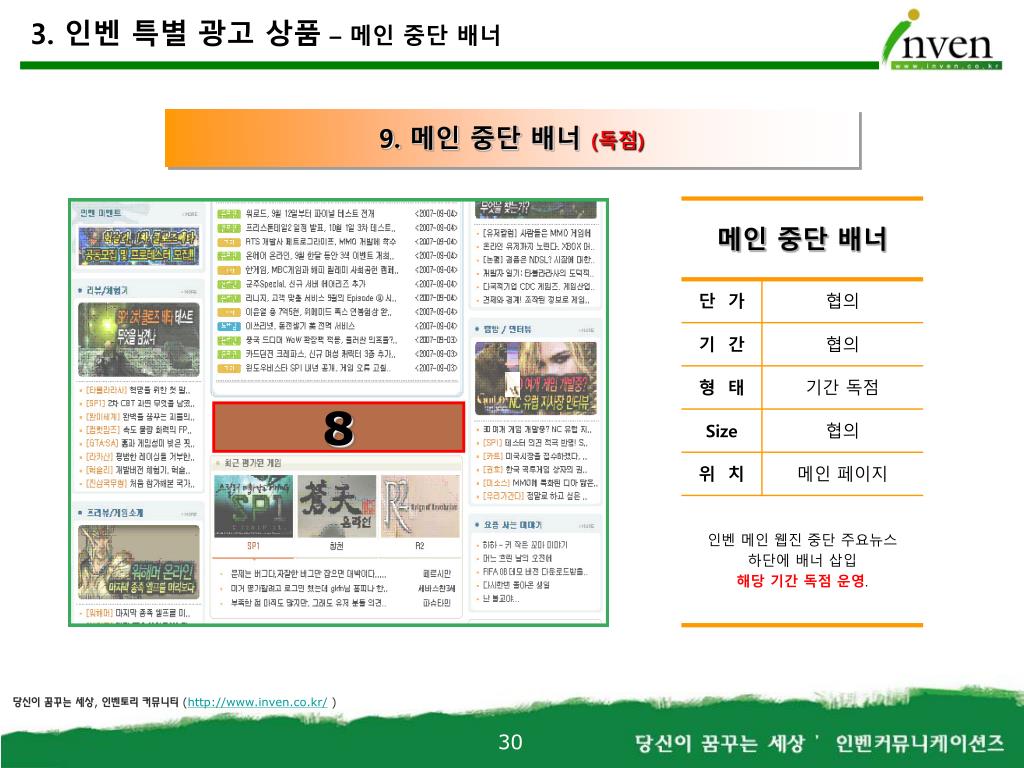Screen dimensions: 1024x768
Task: Select the 단 가 row label in table
Action: click(x=722, y=300)
